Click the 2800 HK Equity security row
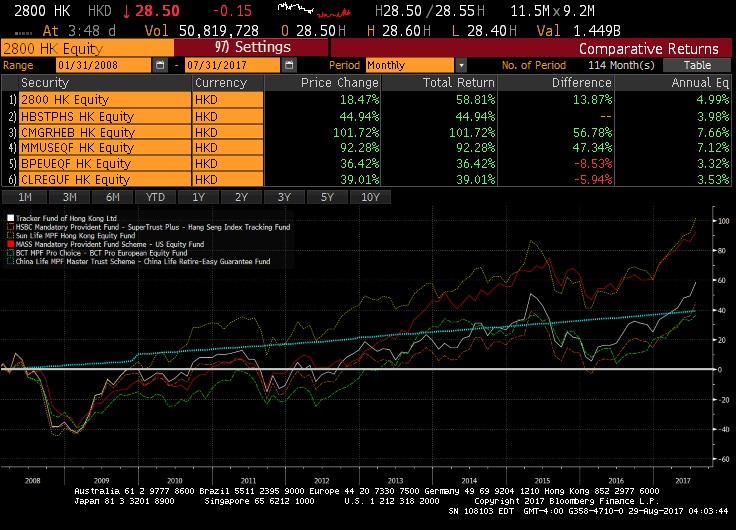 pyautogui.click(x=105, y=100)
